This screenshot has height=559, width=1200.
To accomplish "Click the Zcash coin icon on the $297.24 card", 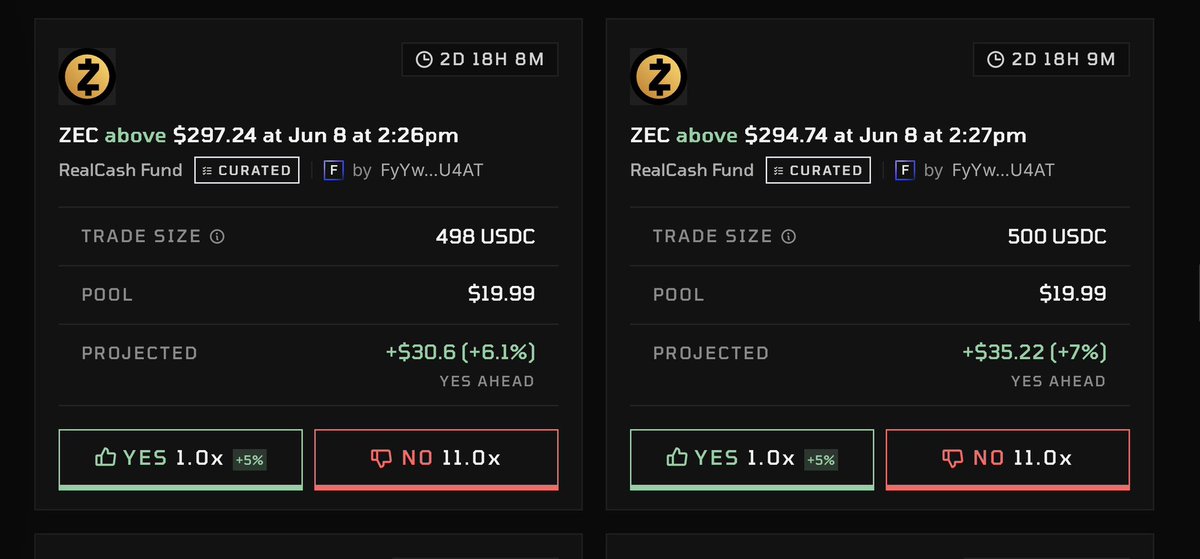I will [88, 77].
